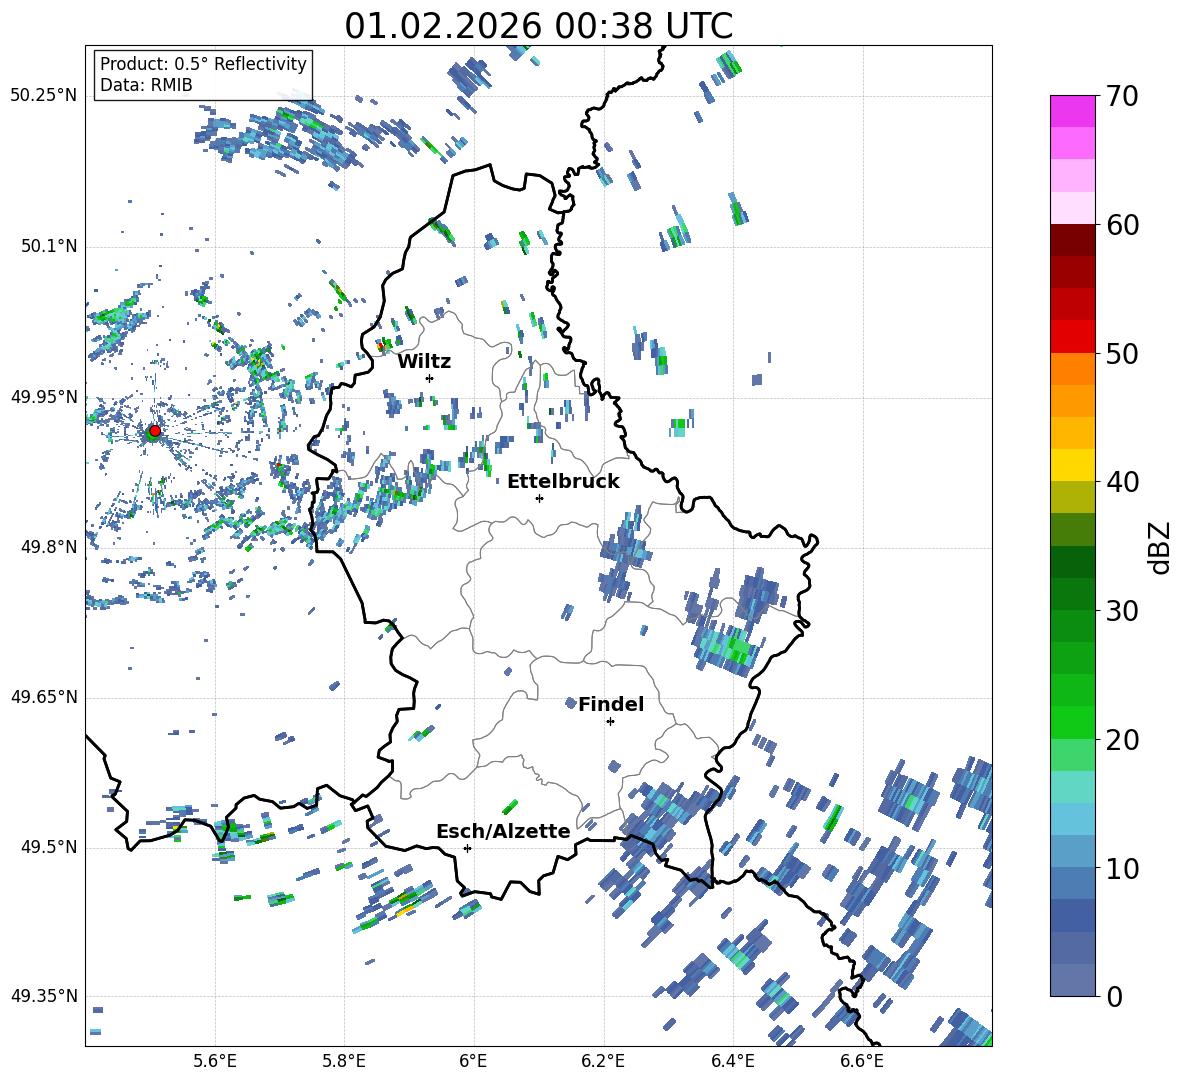1184x1081 pixels.
Task: Click the 5.6°E longitude label
Action: tap(215, 1061)
